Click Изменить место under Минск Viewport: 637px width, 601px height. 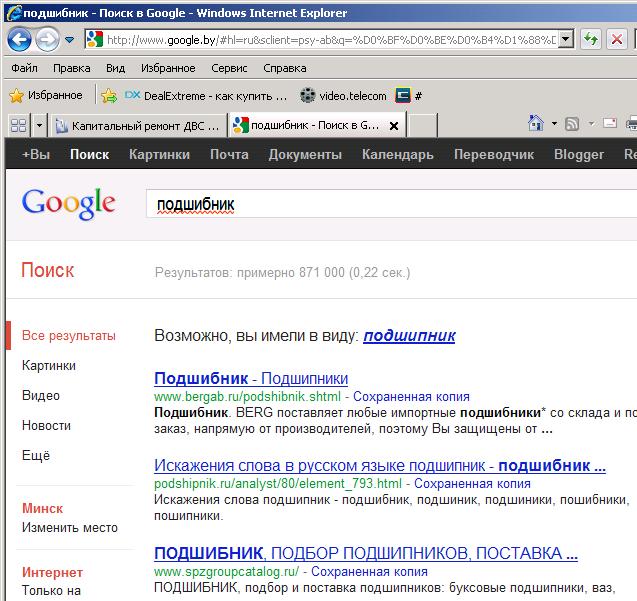click(x=70, y=527)
